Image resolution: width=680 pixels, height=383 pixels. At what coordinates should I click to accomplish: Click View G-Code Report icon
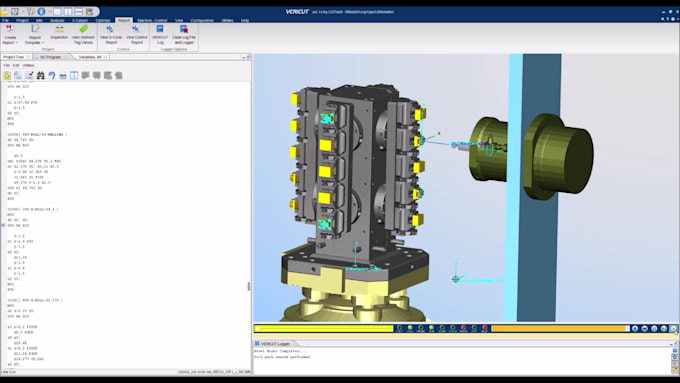point(111,34)
